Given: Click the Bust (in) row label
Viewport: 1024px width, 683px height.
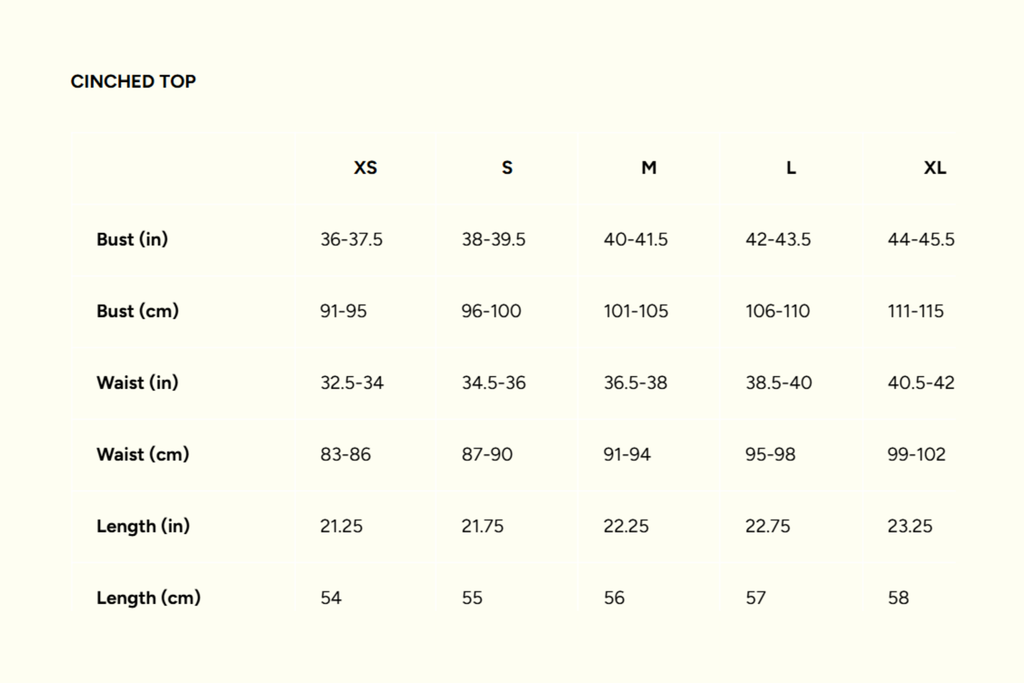Looking at the screenshot, I should coord(132,240).
